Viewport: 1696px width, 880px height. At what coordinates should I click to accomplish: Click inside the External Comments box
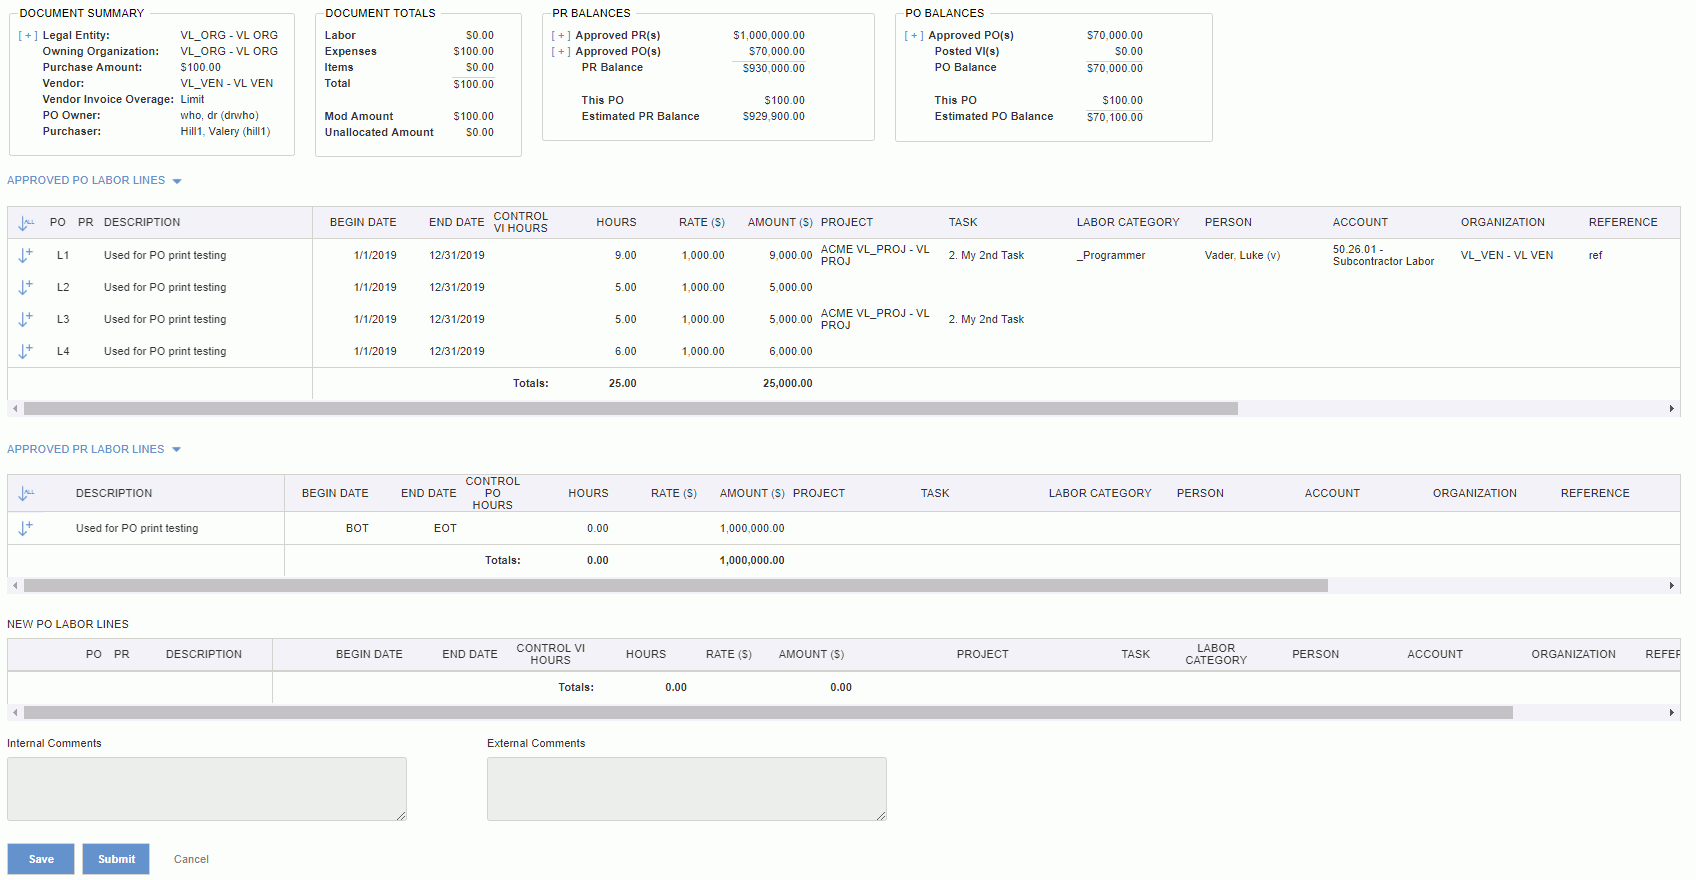pos(687,789)
